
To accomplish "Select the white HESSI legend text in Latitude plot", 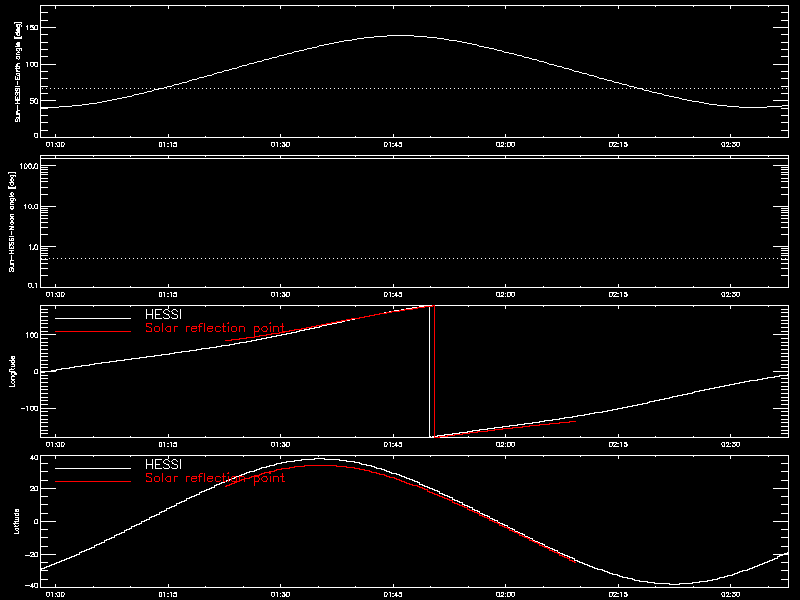I will click(163, 464).
